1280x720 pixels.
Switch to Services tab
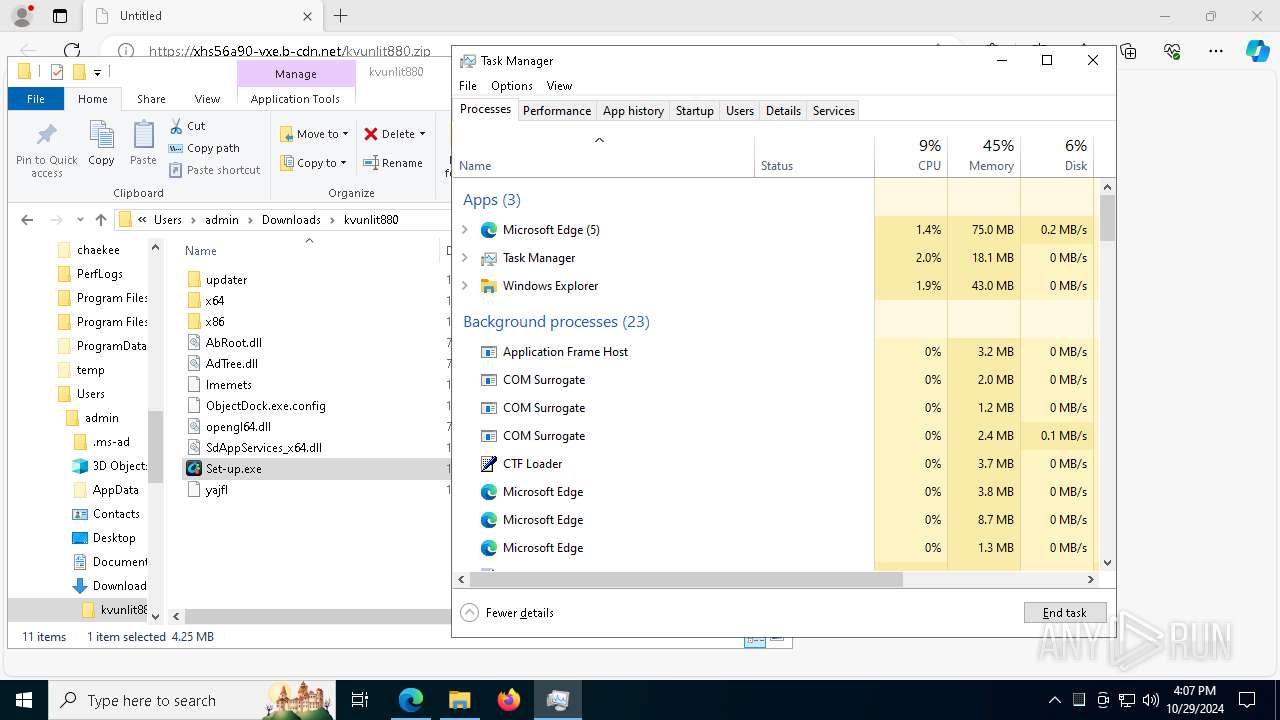tap(834, 111)
